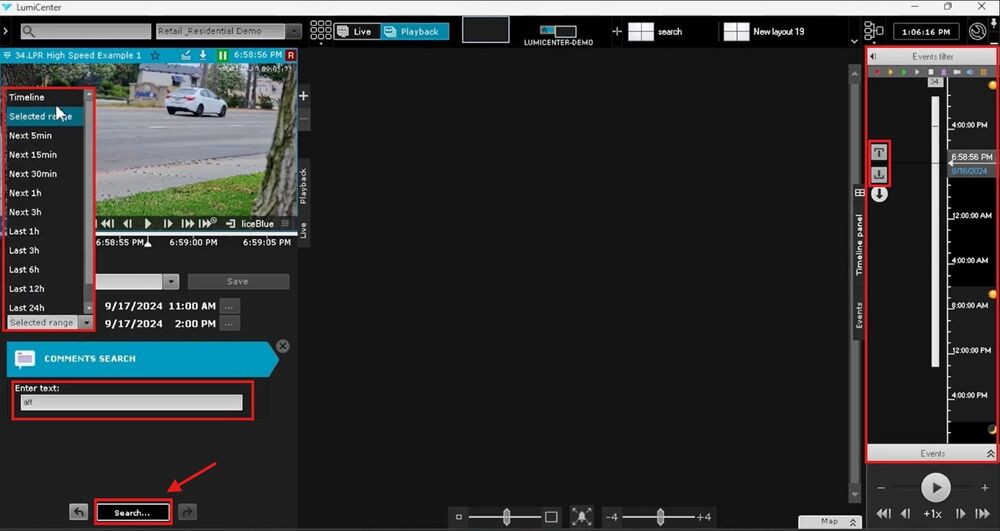Image resolution: width=1000 pixels, height=531 pixels.
Task: Switch to Playback mode
Action: click(412, 32)
